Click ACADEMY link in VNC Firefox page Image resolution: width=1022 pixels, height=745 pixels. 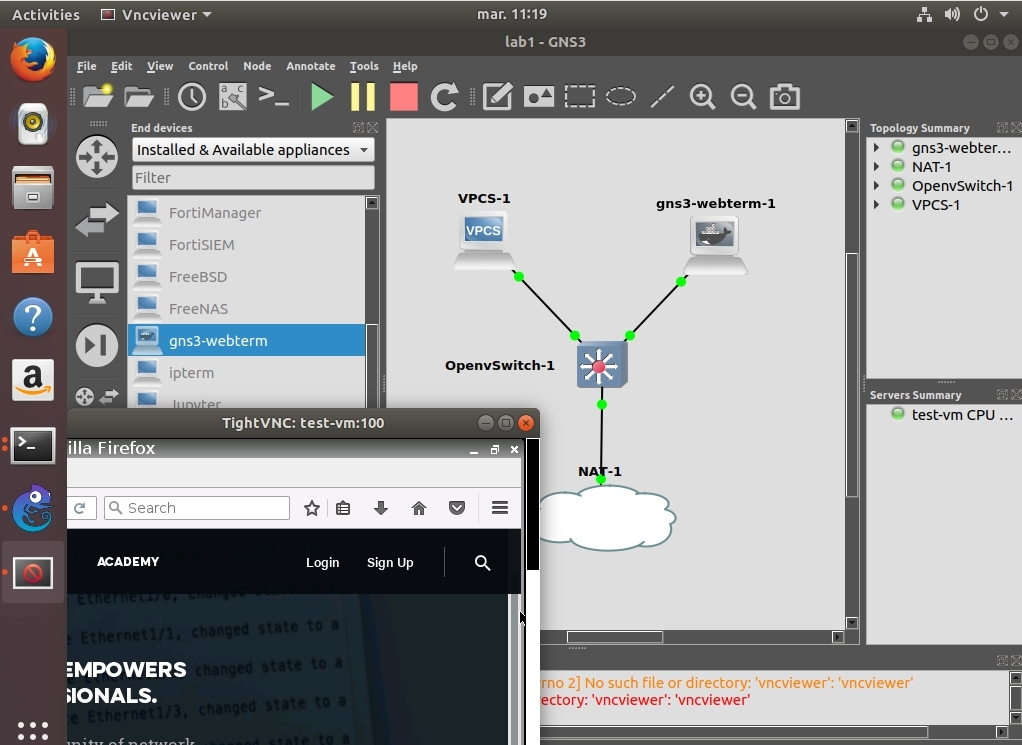[x=128, y=561]
